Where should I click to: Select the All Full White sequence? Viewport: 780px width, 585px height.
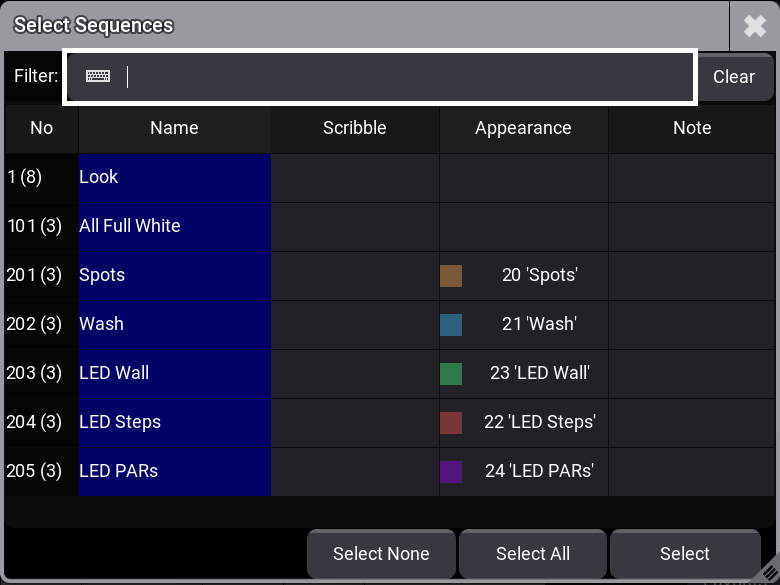[x=174, y=226]
